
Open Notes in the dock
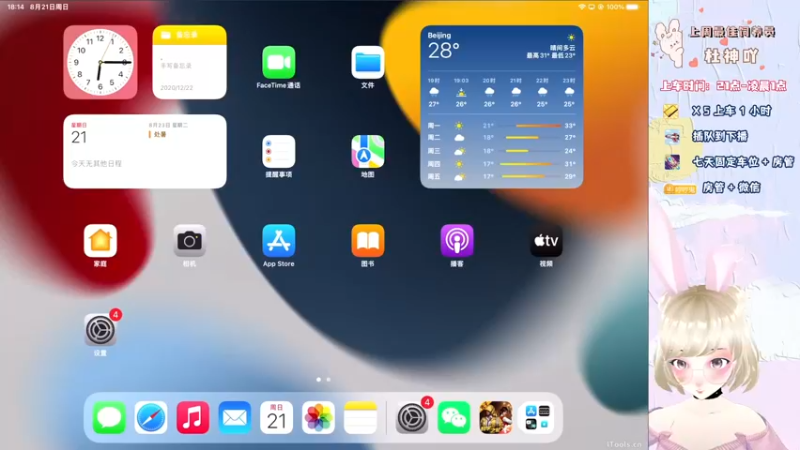[x=360, y=418]
